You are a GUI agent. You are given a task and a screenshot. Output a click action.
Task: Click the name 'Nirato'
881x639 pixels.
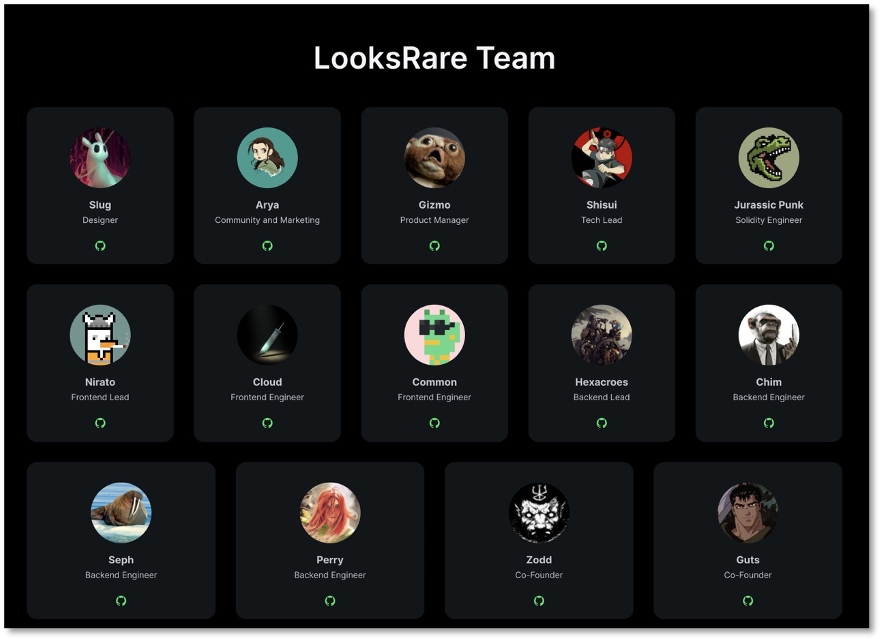click(100, 382)
